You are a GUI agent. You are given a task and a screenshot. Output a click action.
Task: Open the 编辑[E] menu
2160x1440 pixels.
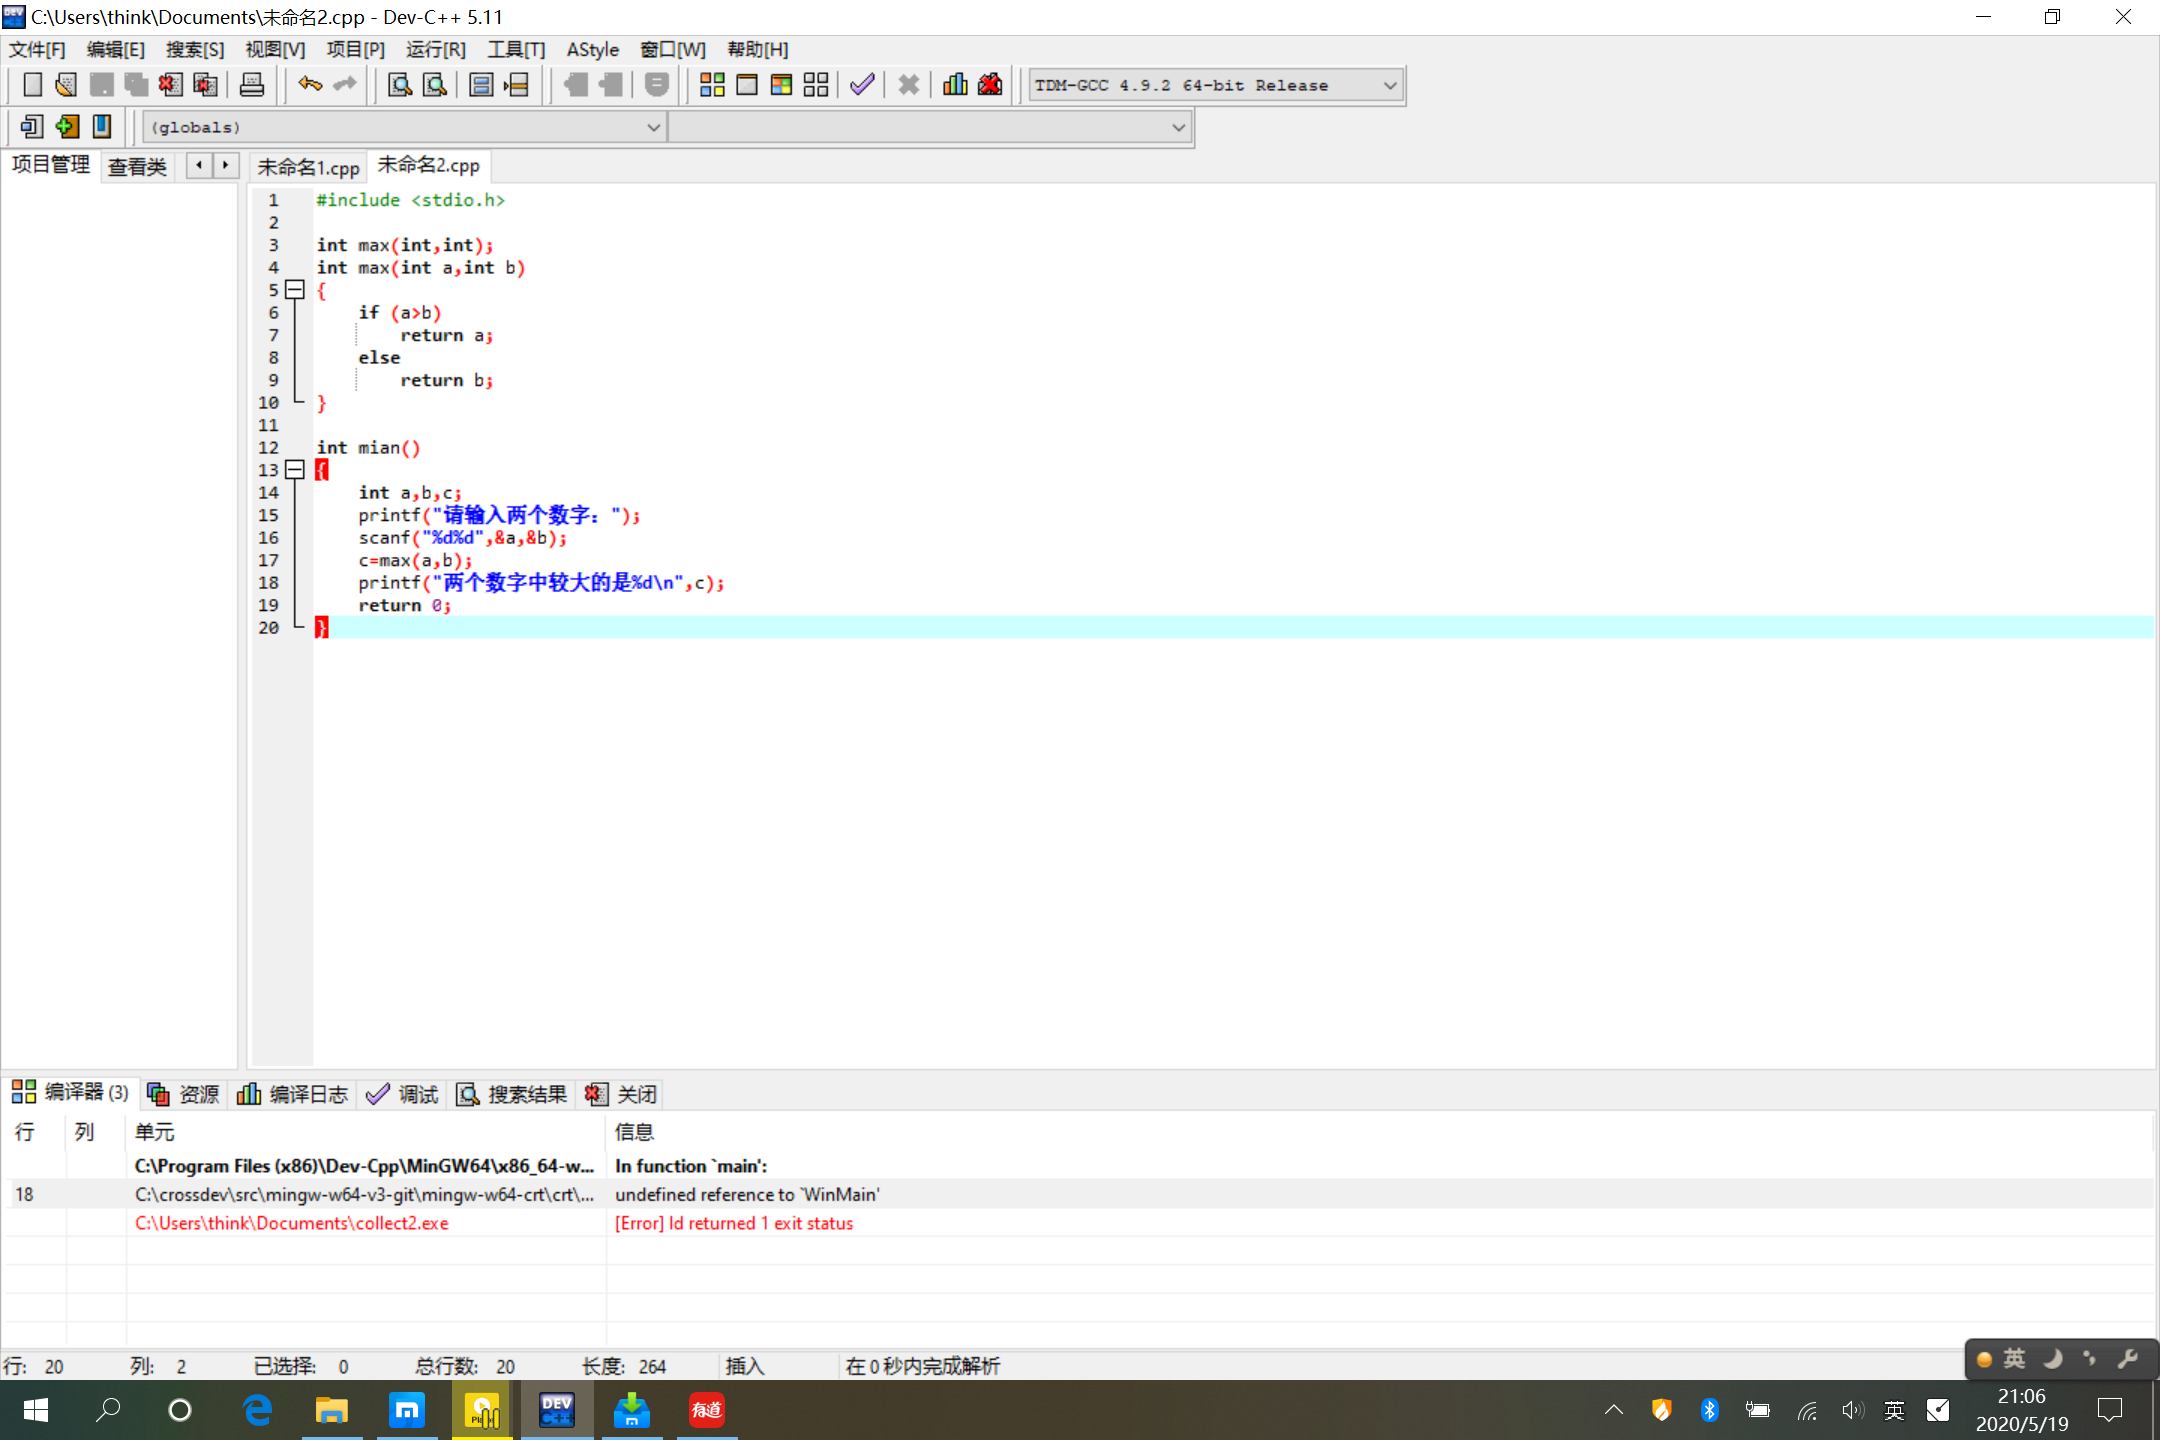116,50
